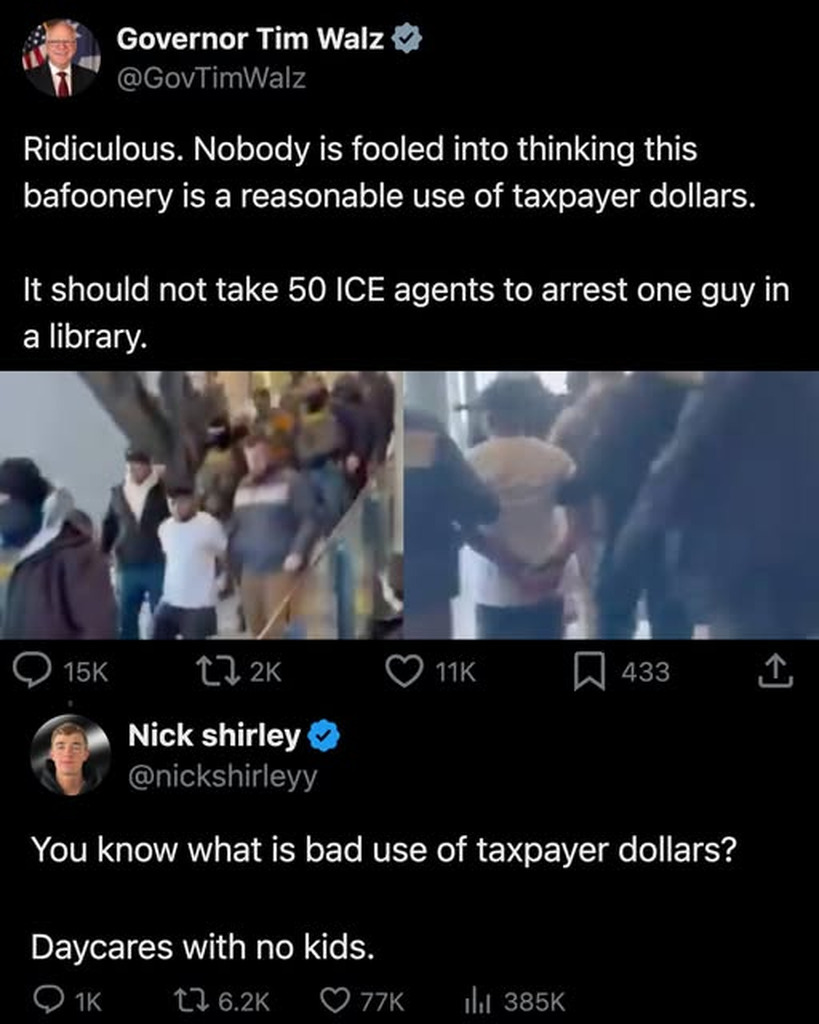
Task: Visit the @GovTimWalz handle link
Action: [x=211, y=78]
